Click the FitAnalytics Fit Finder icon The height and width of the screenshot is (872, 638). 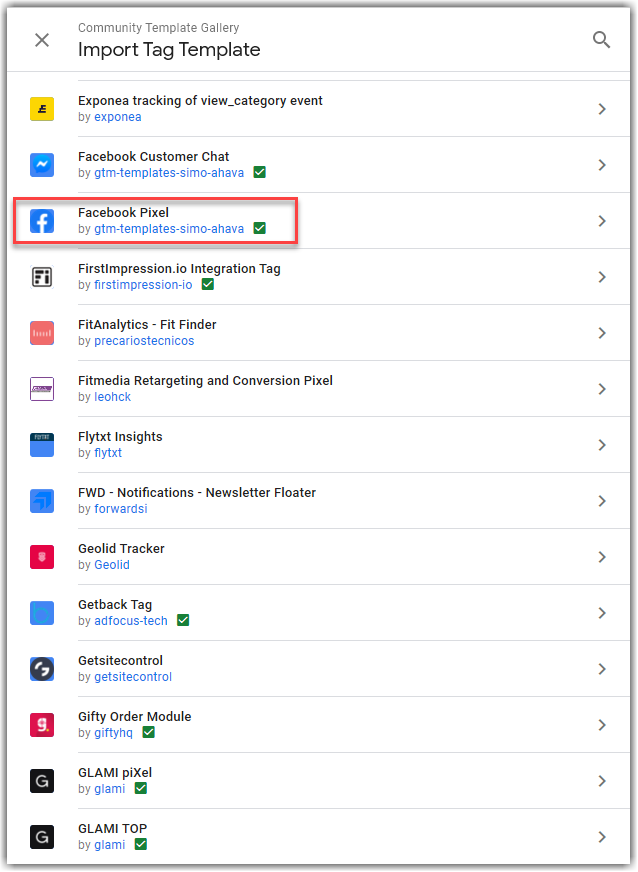pyautogui.click(x=42, y=333)
